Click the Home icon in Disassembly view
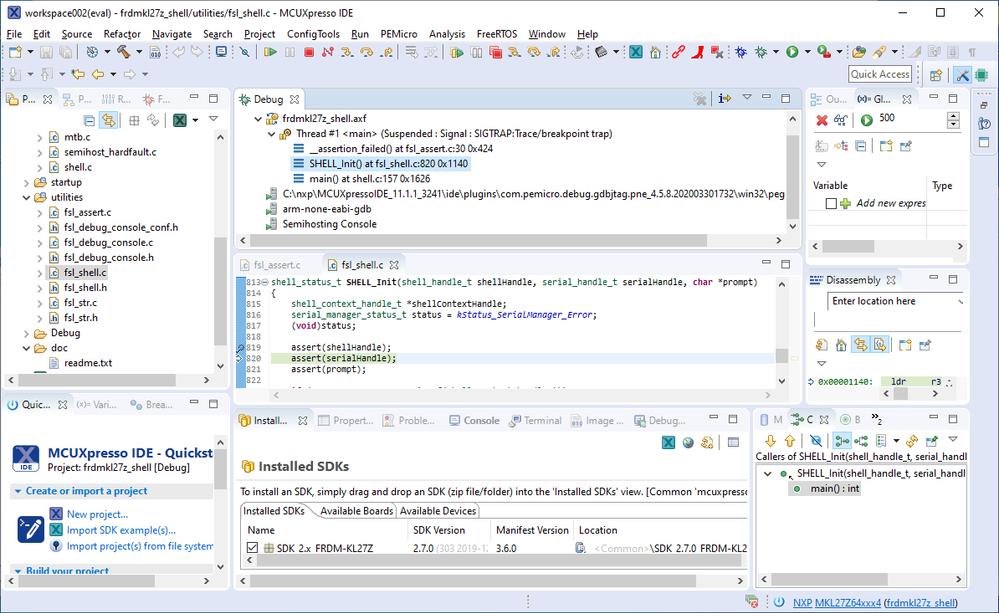This screenshot has height=613, width=999. [841, 345]
